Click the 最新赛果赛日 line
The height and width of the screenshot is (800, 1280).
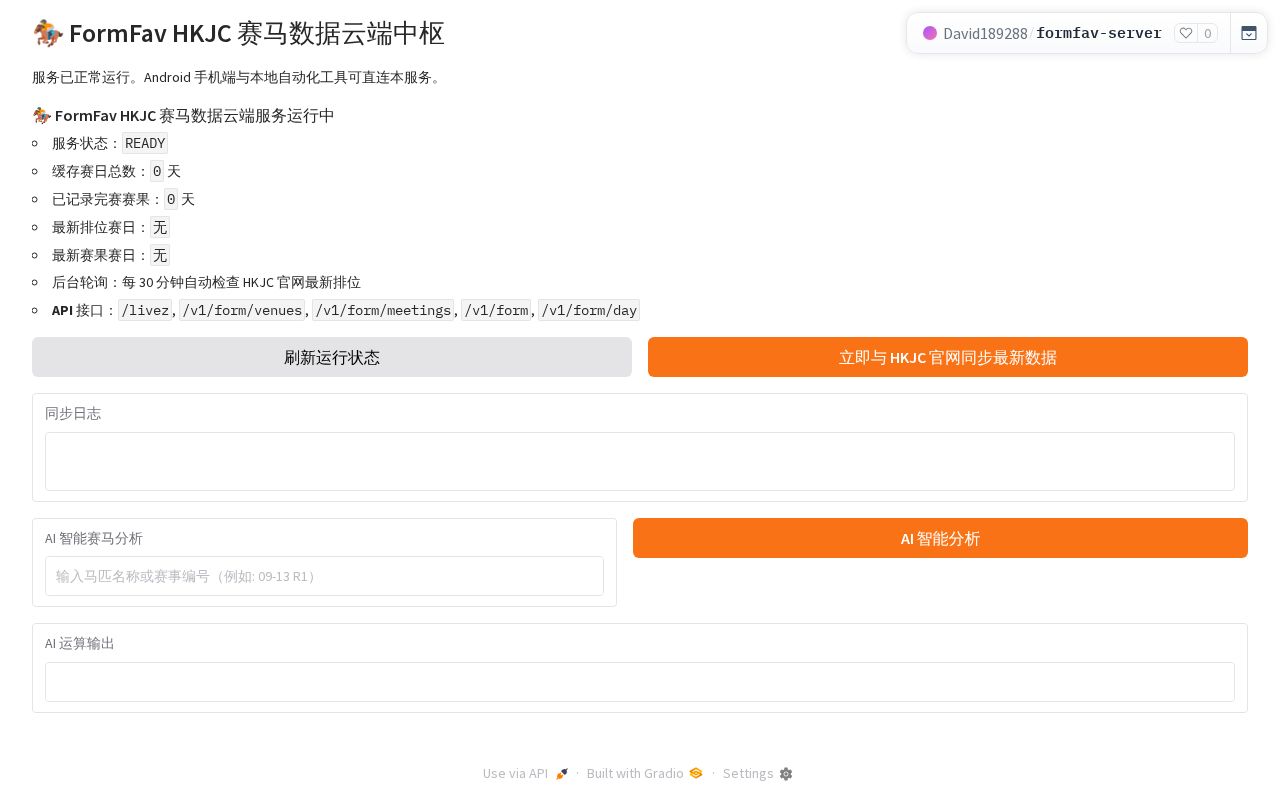[x=111, y=255]
